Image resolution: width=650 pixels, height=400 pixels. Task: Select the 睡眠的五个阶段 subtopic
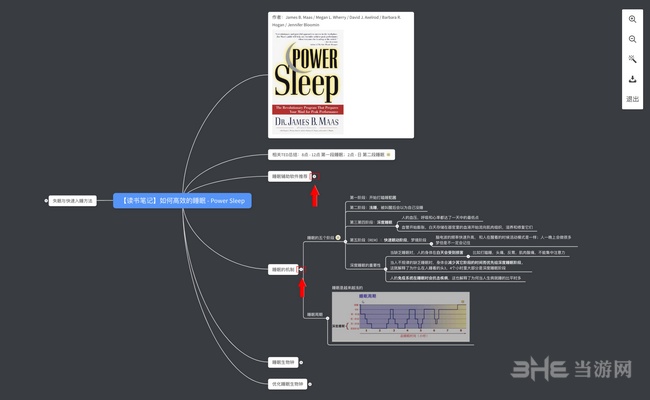pyautogui.click(x=320, y=238)
